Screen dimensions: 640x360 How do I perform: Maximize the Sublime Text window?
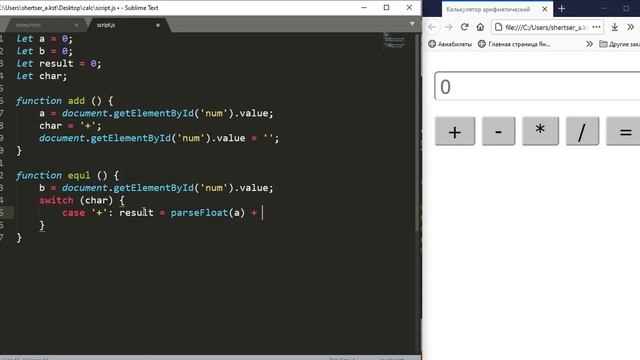coord(387,7)
